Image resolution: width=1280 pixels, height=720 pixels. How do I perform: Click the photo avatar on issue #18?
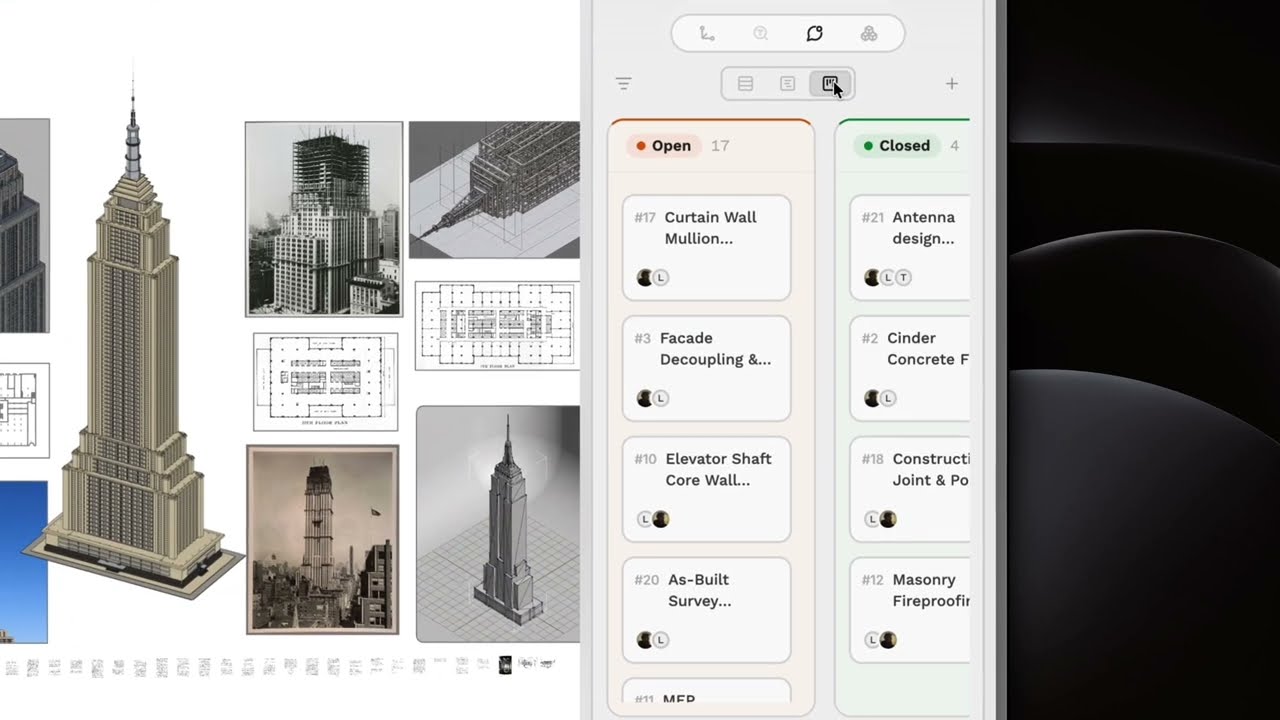tap(888, 519)
